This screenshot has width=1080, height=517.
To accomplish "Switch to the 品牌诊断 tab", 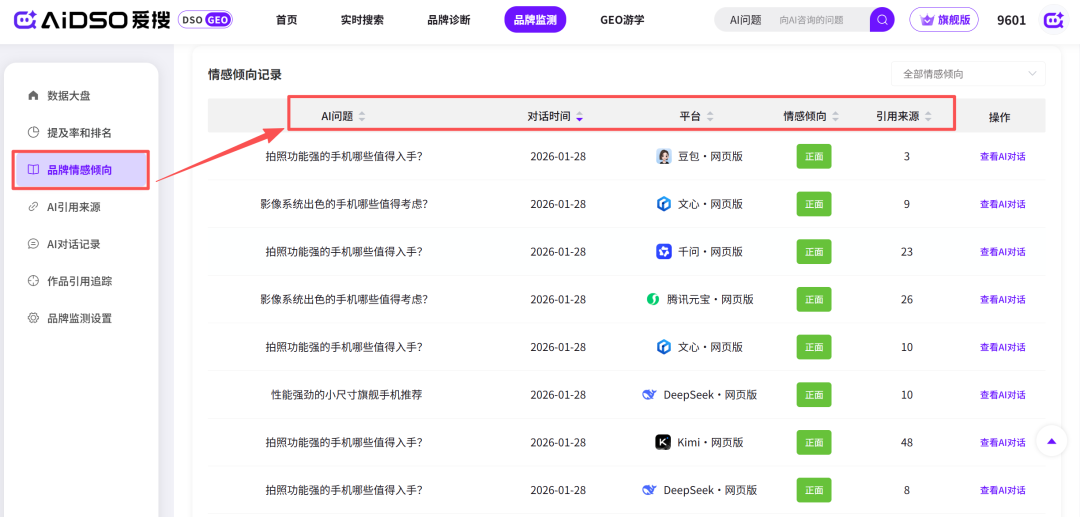I will (448, 20).
